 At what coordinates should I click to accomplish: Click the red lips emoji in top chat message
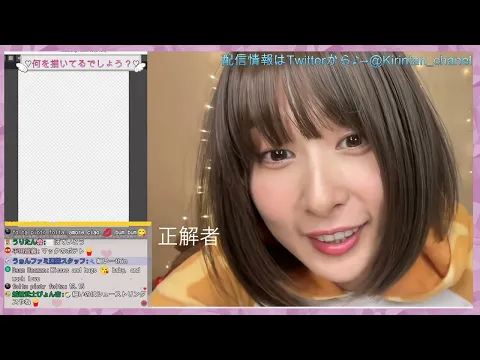(107, 232)
